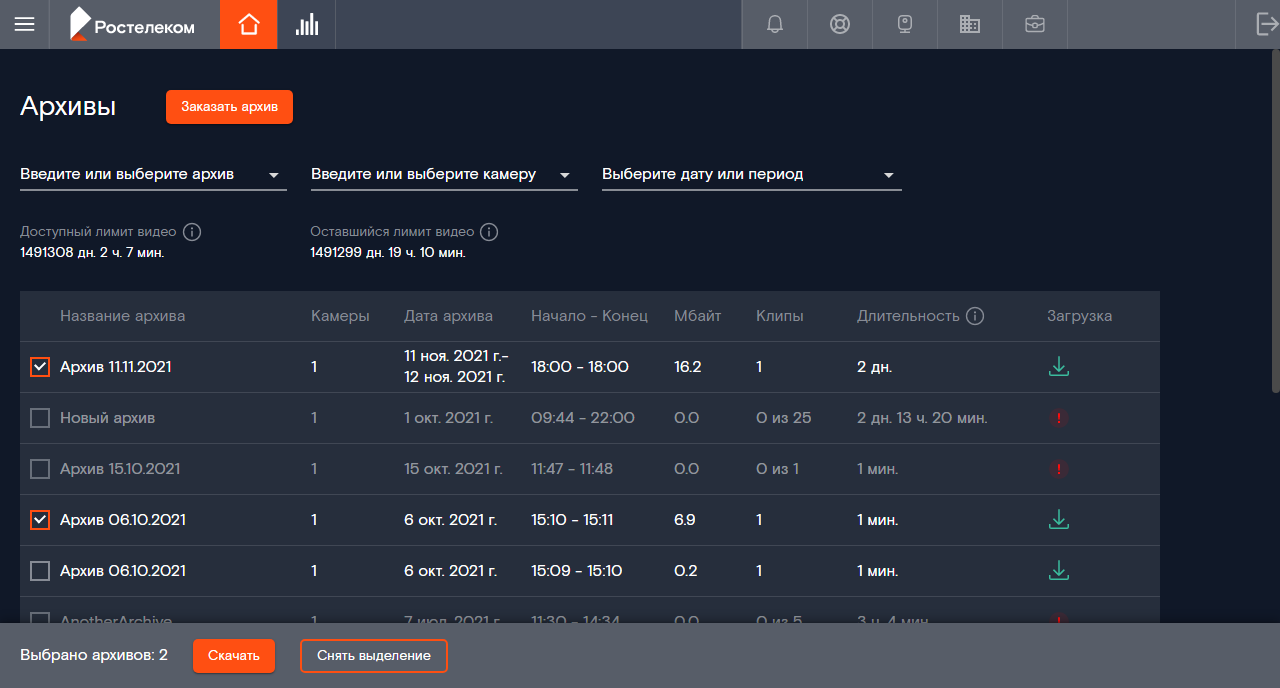The image size is (1280, 688).
Task: Click the Название архива column header
Action: 122,316
